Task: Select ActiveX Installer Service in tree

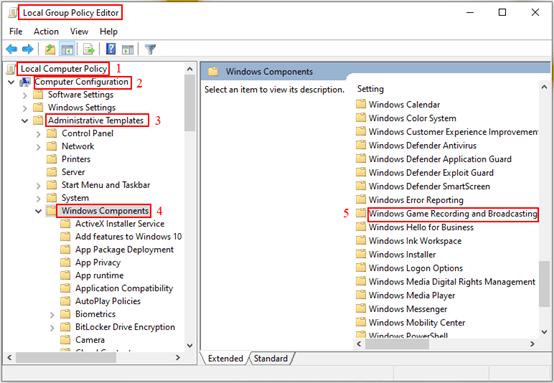Action: coord(120,224)
